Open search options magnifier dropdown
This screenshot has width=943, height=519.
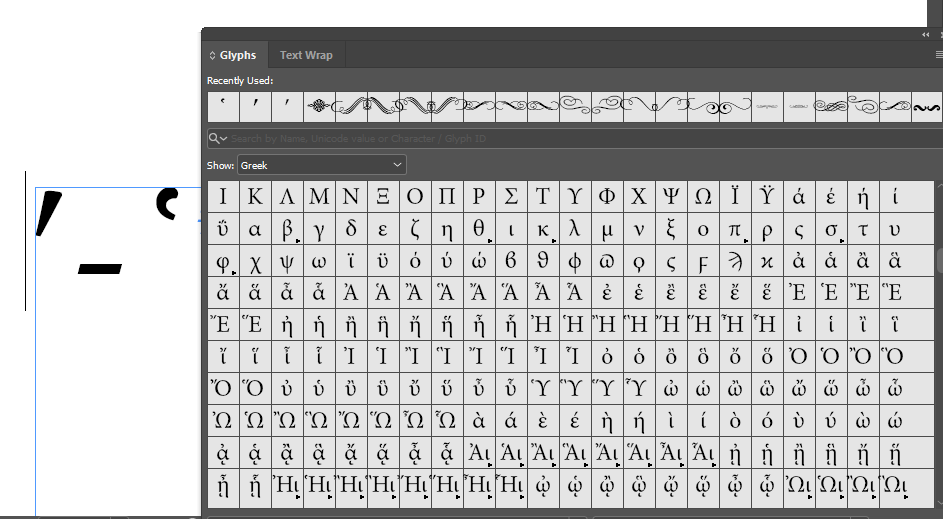click(218, 138)
